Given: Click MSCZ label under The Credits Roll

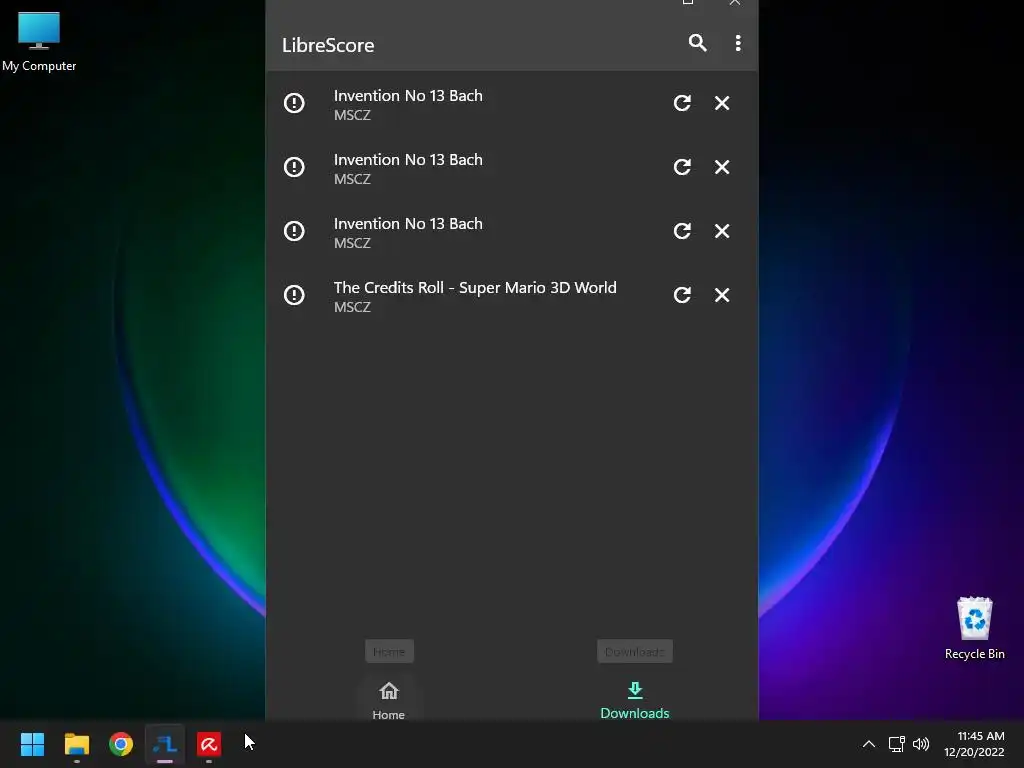Looking at the screenshot, I should pos(352,307).
